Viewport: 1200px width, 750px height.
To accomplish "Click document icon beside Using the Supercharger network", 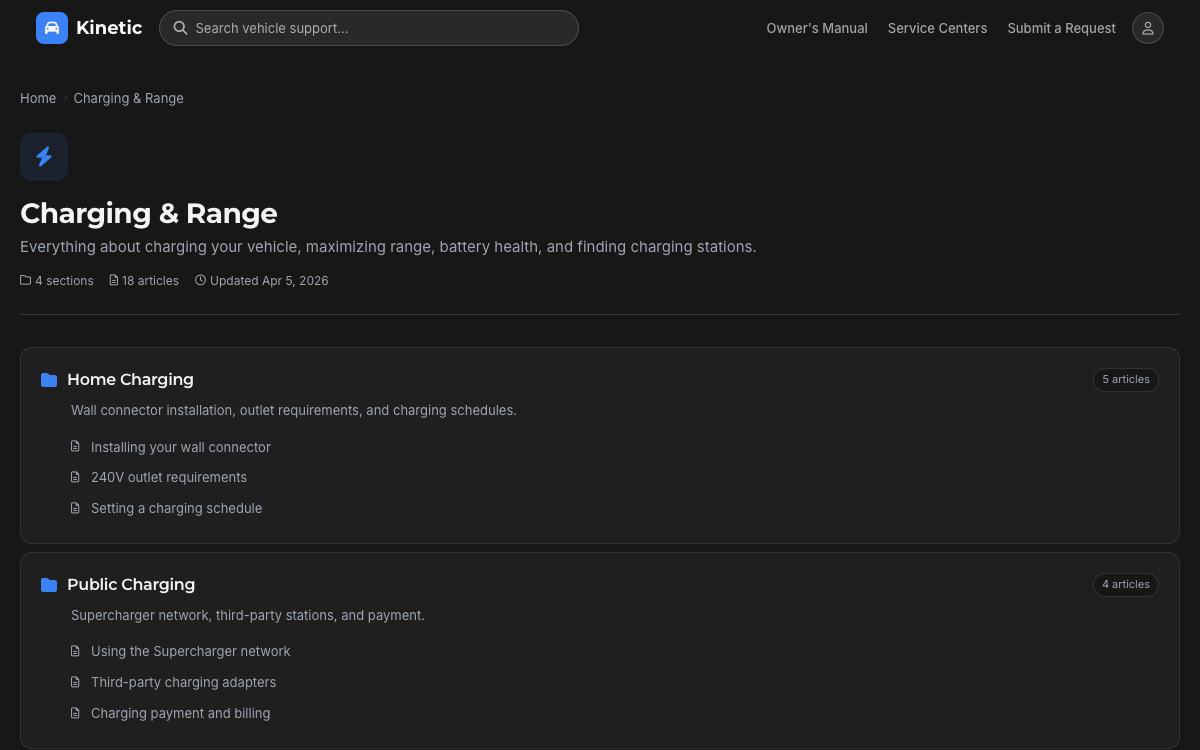I will (x=75, y=651).
